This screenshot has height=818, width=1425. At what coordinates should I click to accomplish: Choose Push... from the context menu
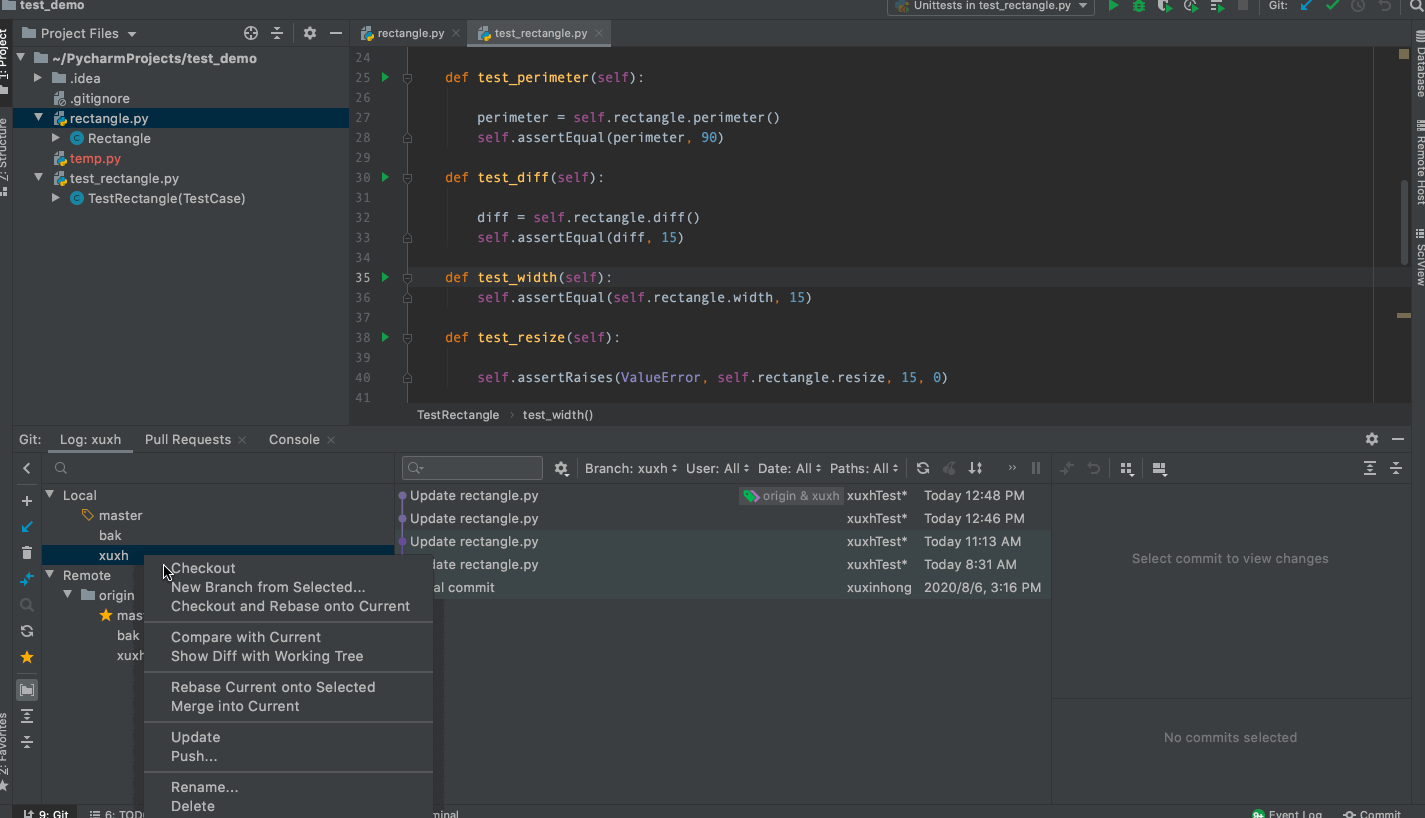(x=194, y=756)
